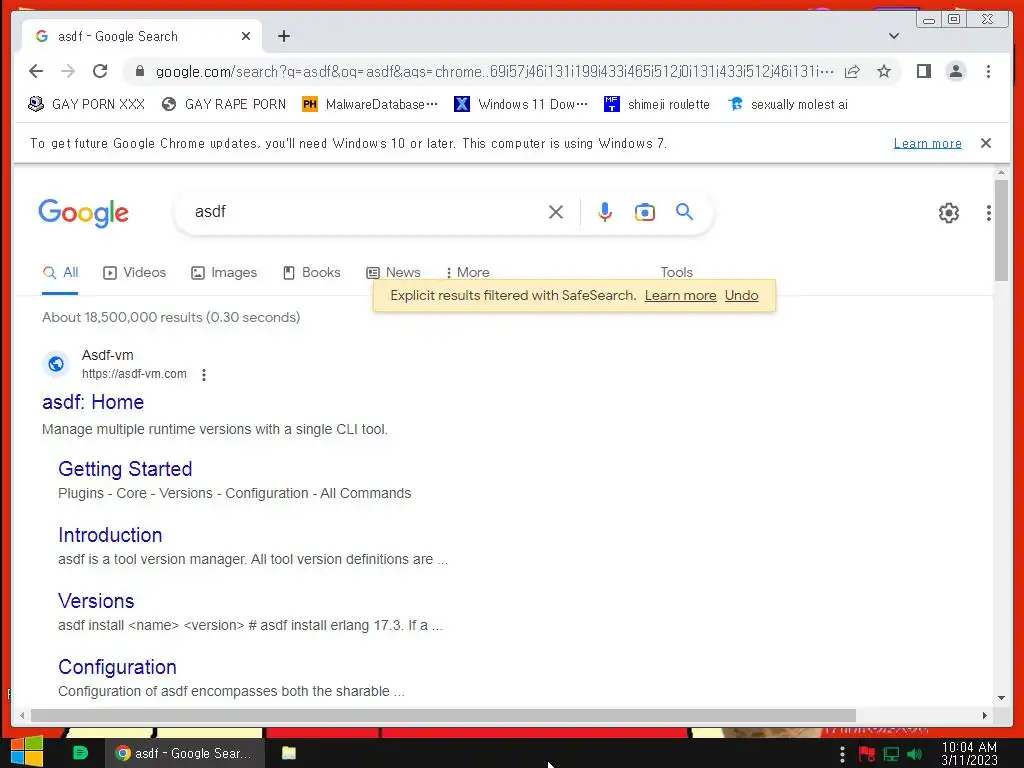Open a new tab with the plus button

283,37
